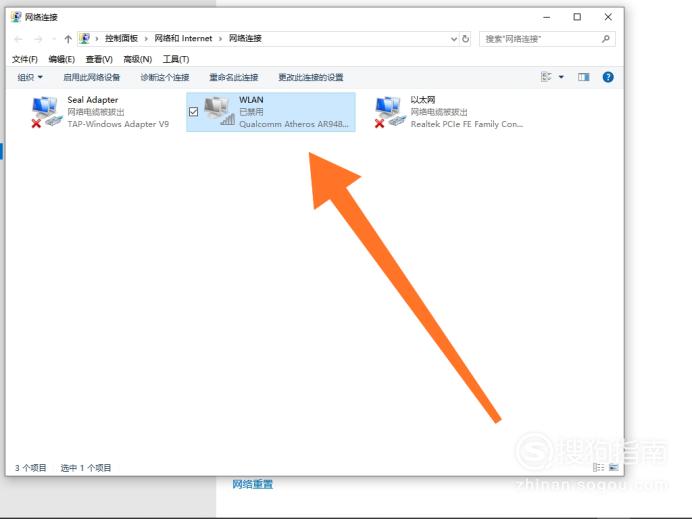Click 诊断这个连接 button
This screenshot has height=519, width=692.
pos(164,77)
